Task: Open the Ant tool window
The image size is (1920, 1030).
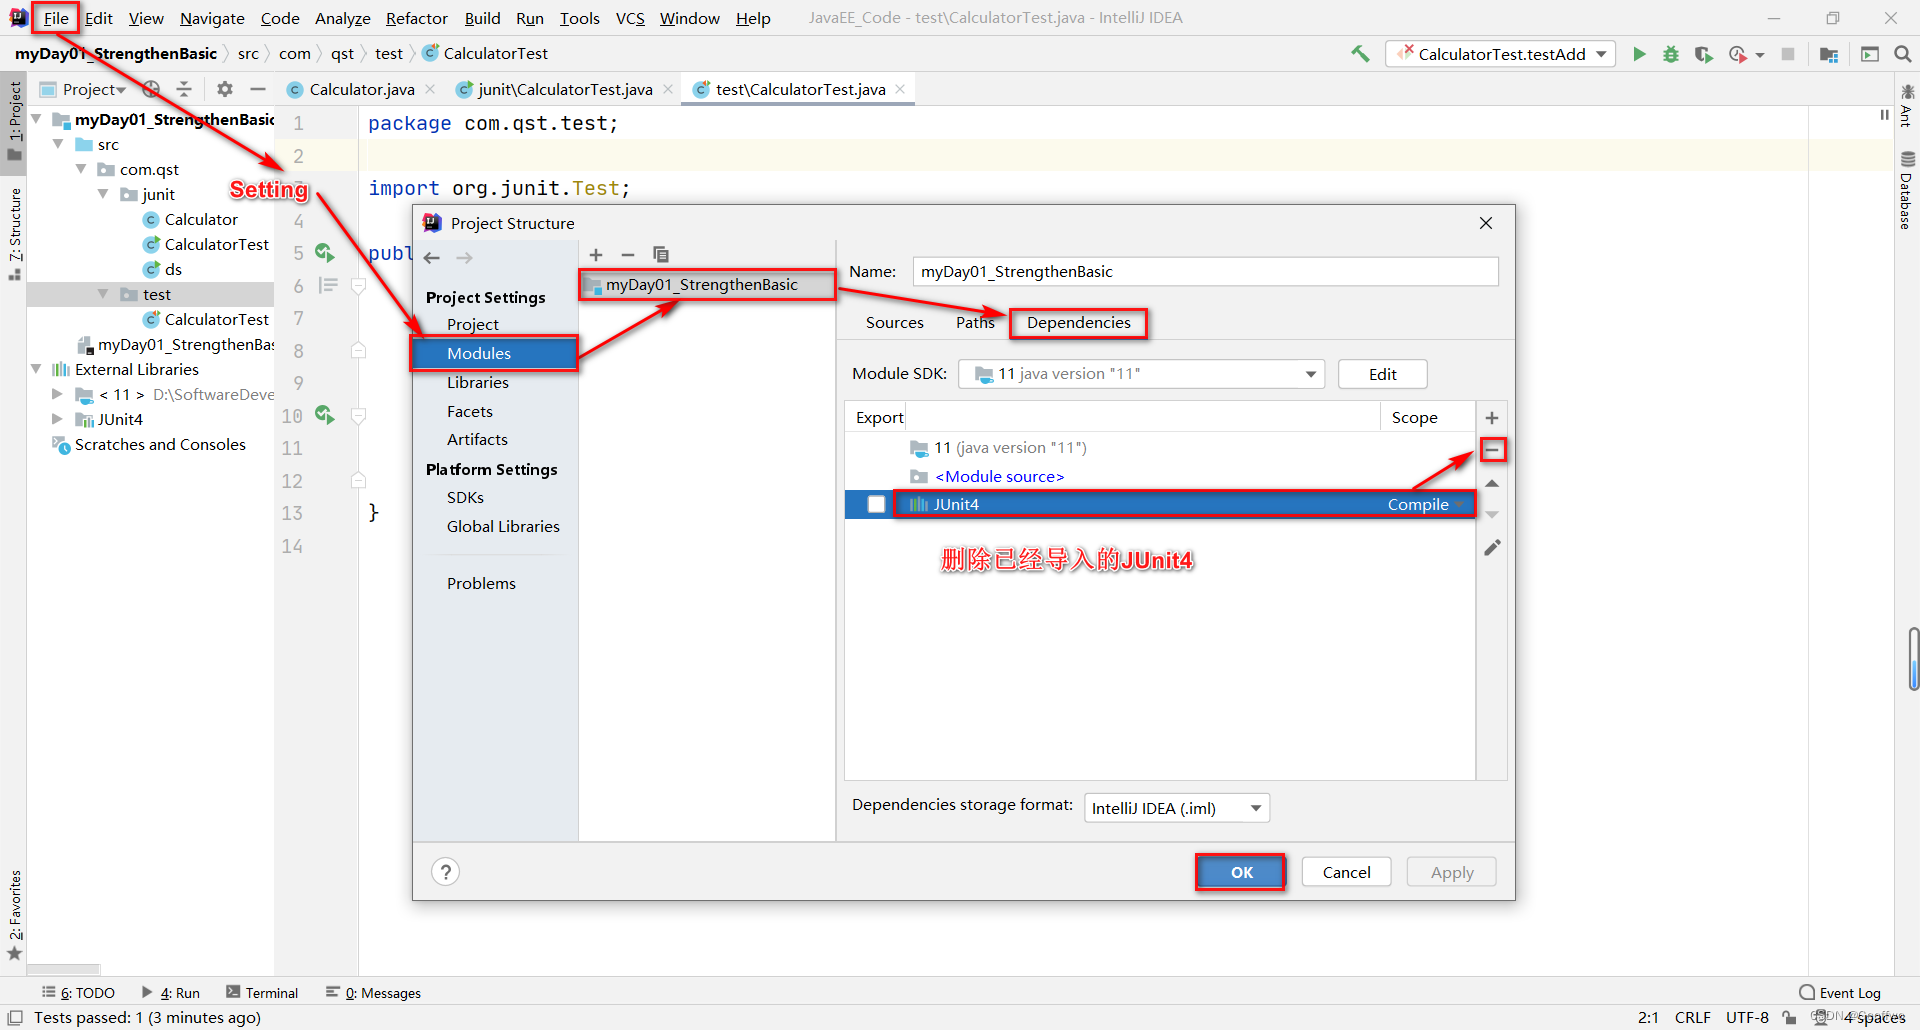Action: click(1907, 106)
